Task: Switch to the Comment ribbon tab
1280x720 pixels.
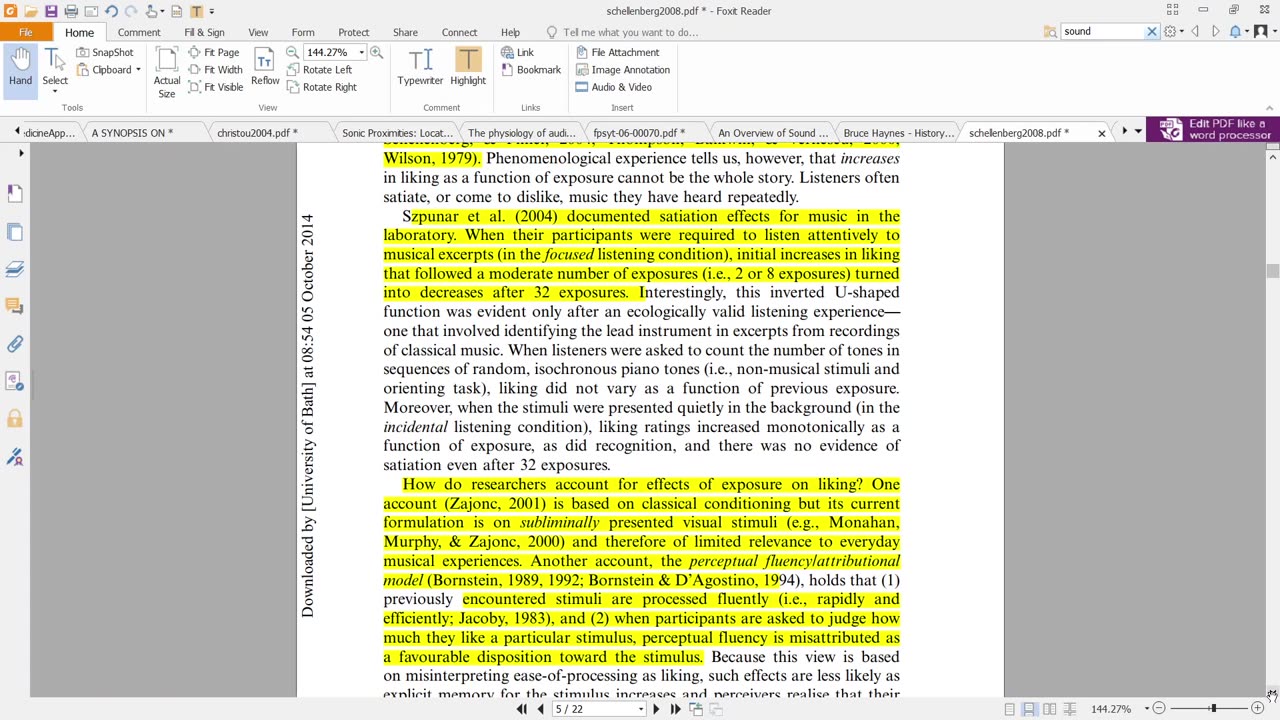Action: pos(139,32)
